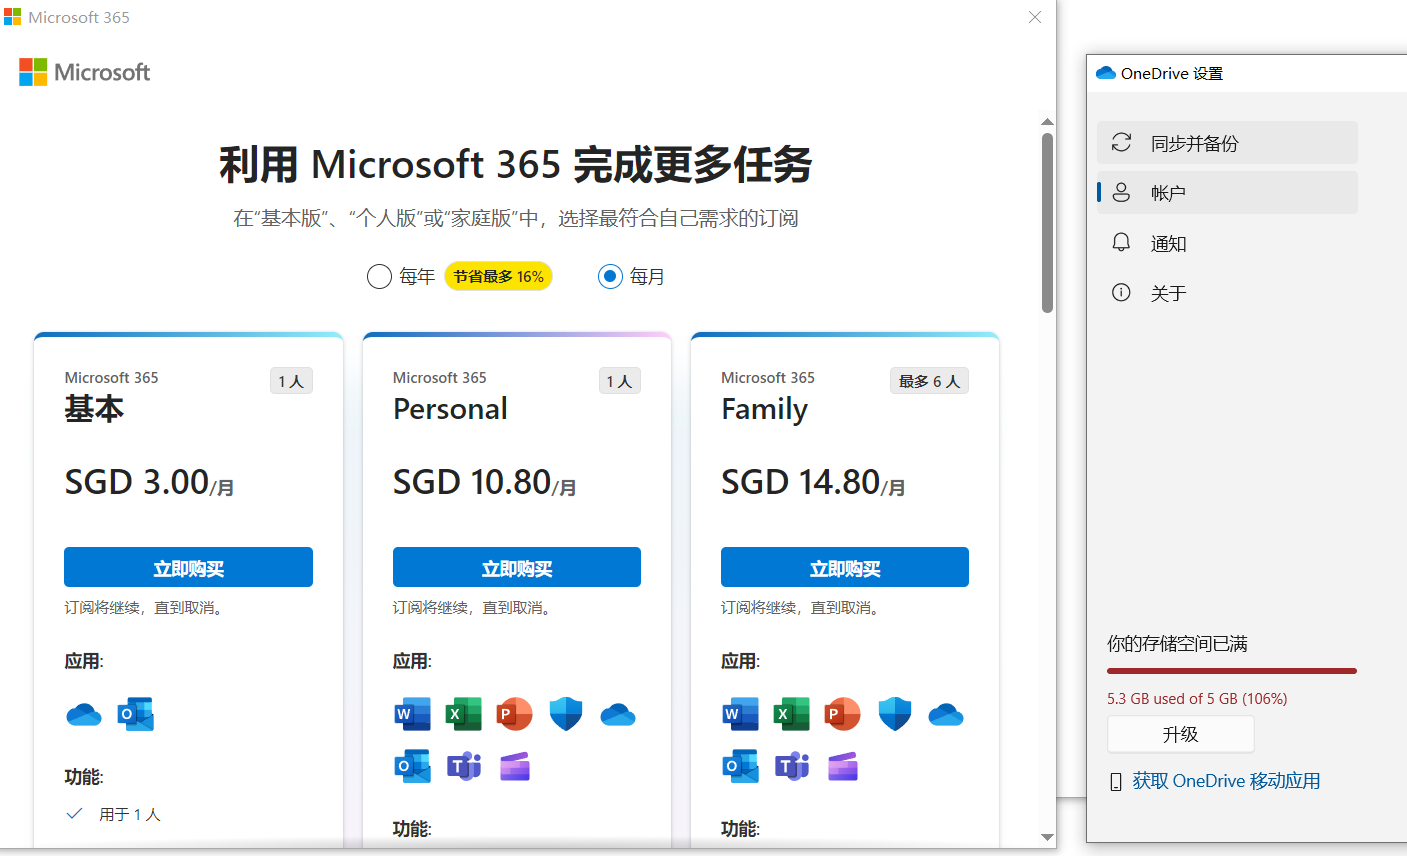The image size is (1407, 856).
Task: Click the PowerPoint icon in the Personal plan
Action: pyautogui.click(x=514, y=715)
